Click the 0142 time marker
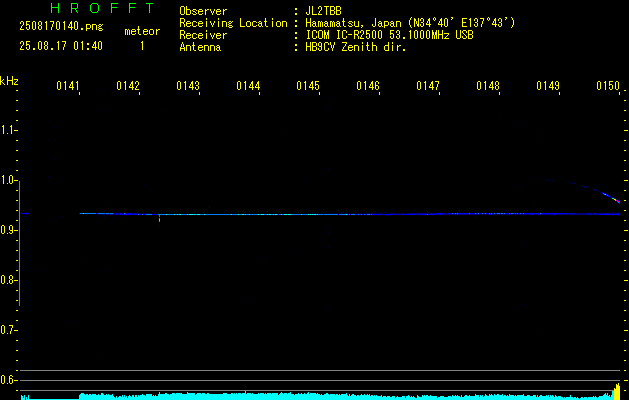This screenshot has width=629, height=400. (x=127, y=86)
